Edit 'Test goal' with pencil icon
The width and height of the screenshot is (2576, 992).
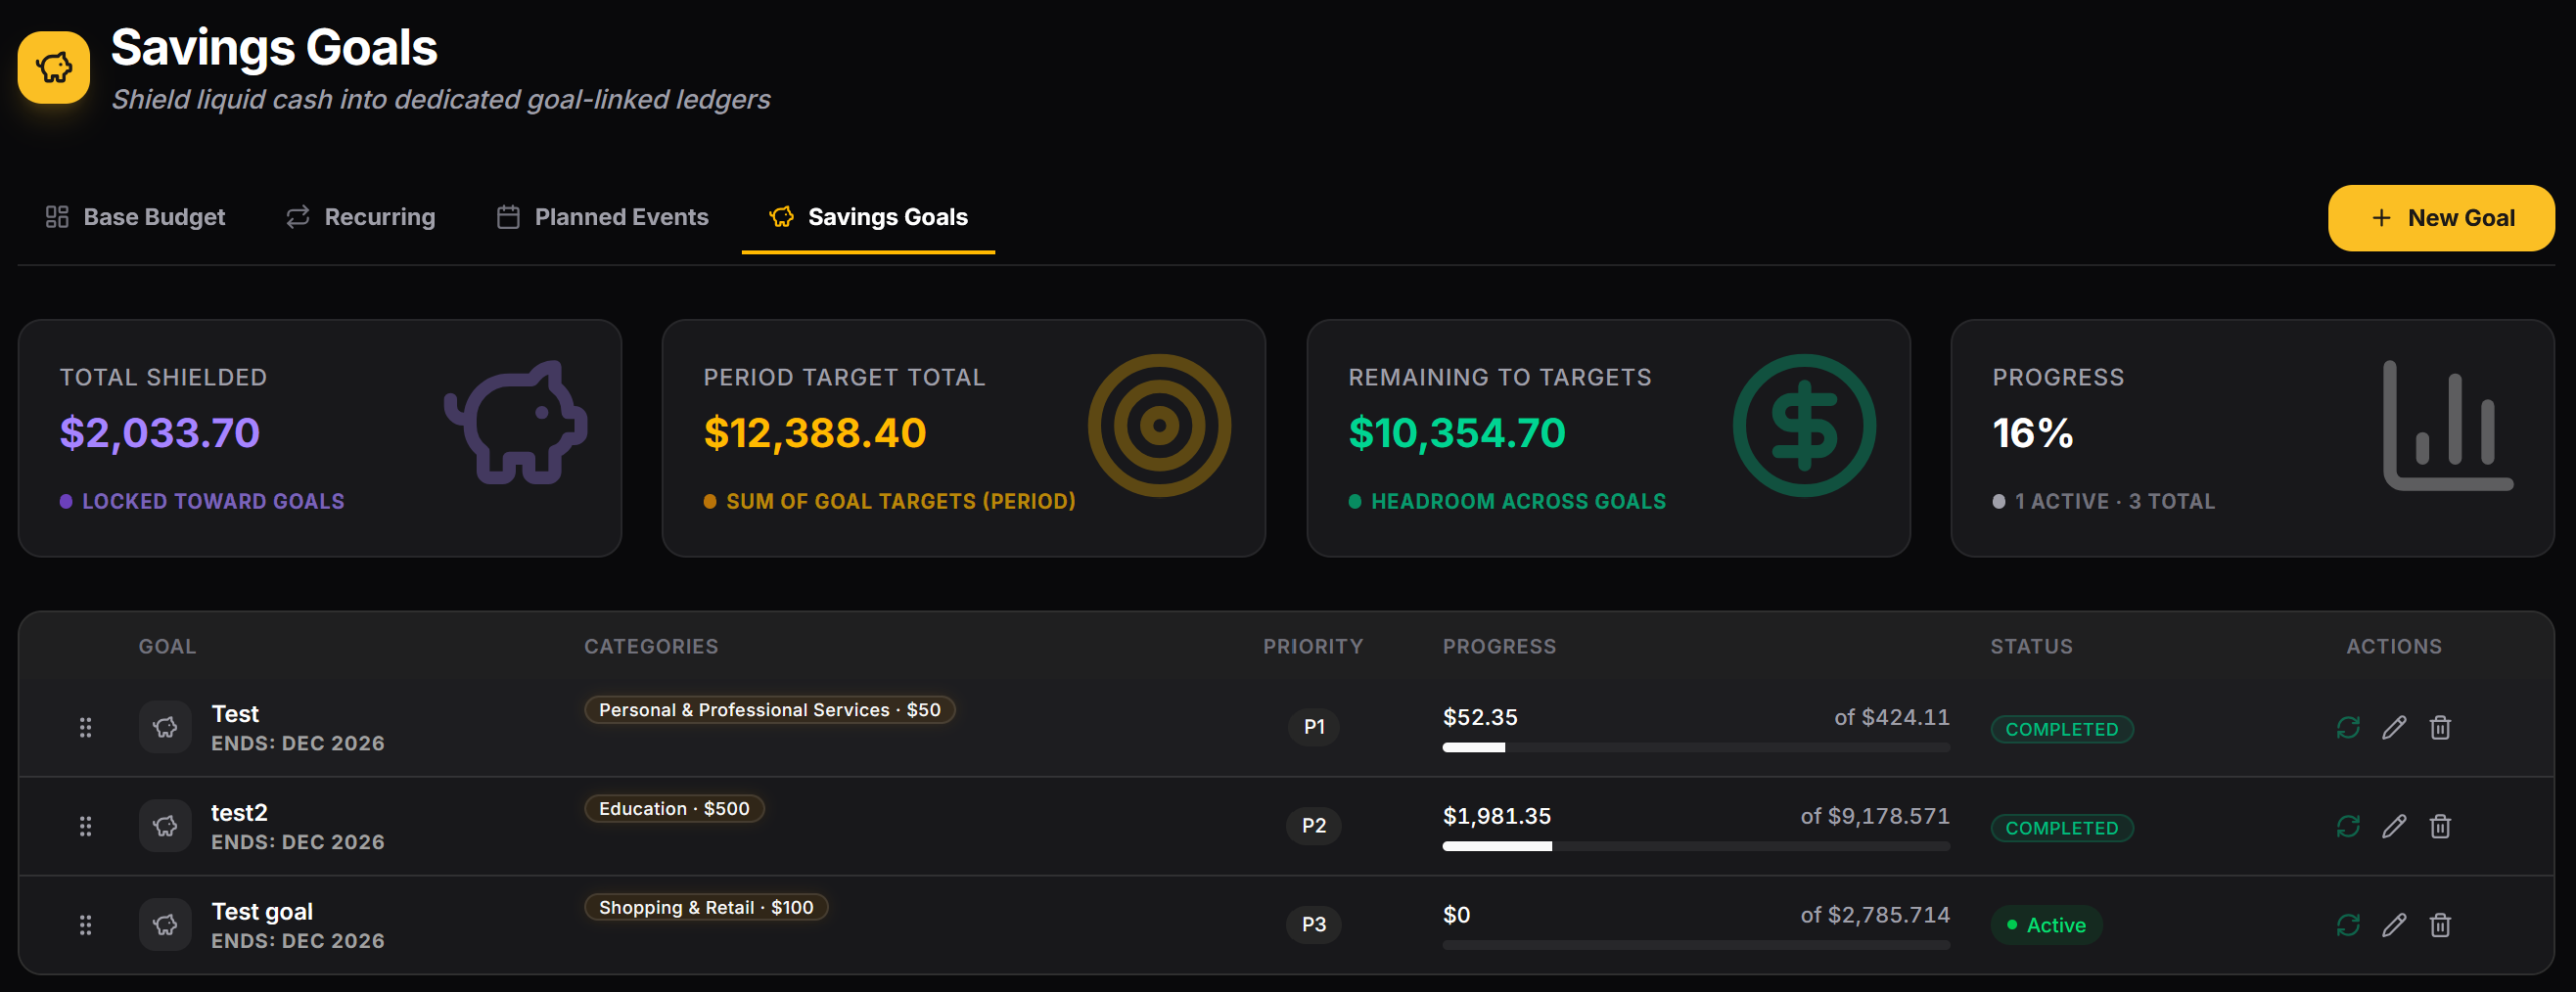coord(2394,925)
